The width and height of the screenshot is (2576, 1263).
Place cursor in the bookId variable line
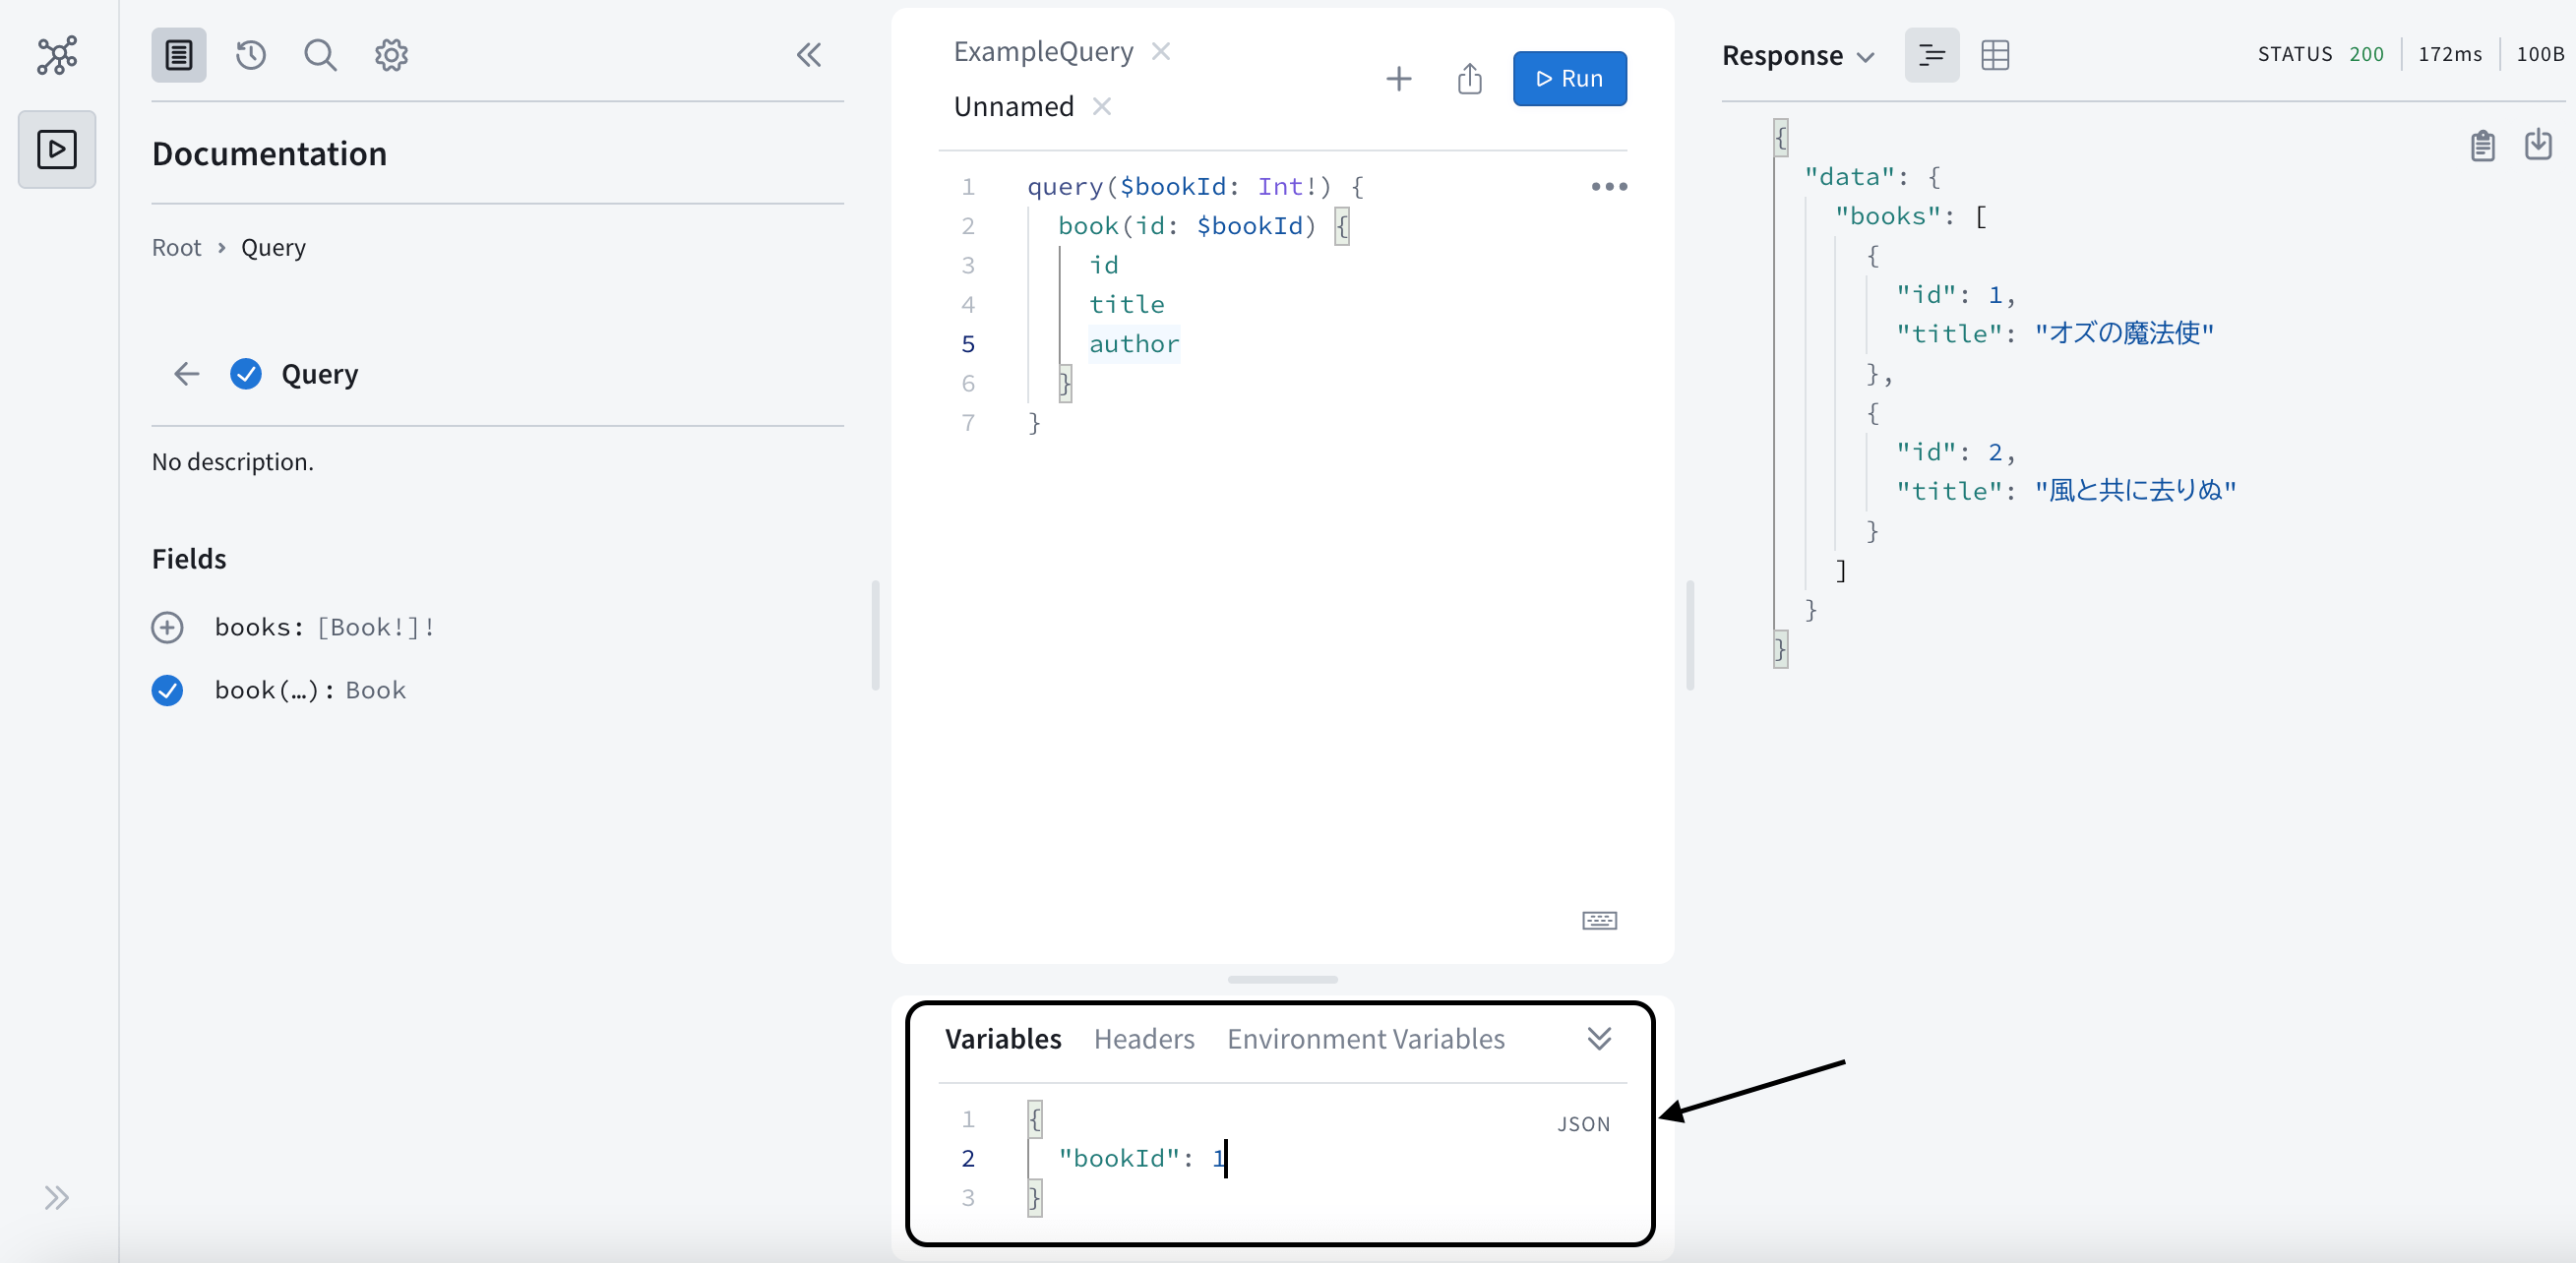(x=1142, y=1158)
